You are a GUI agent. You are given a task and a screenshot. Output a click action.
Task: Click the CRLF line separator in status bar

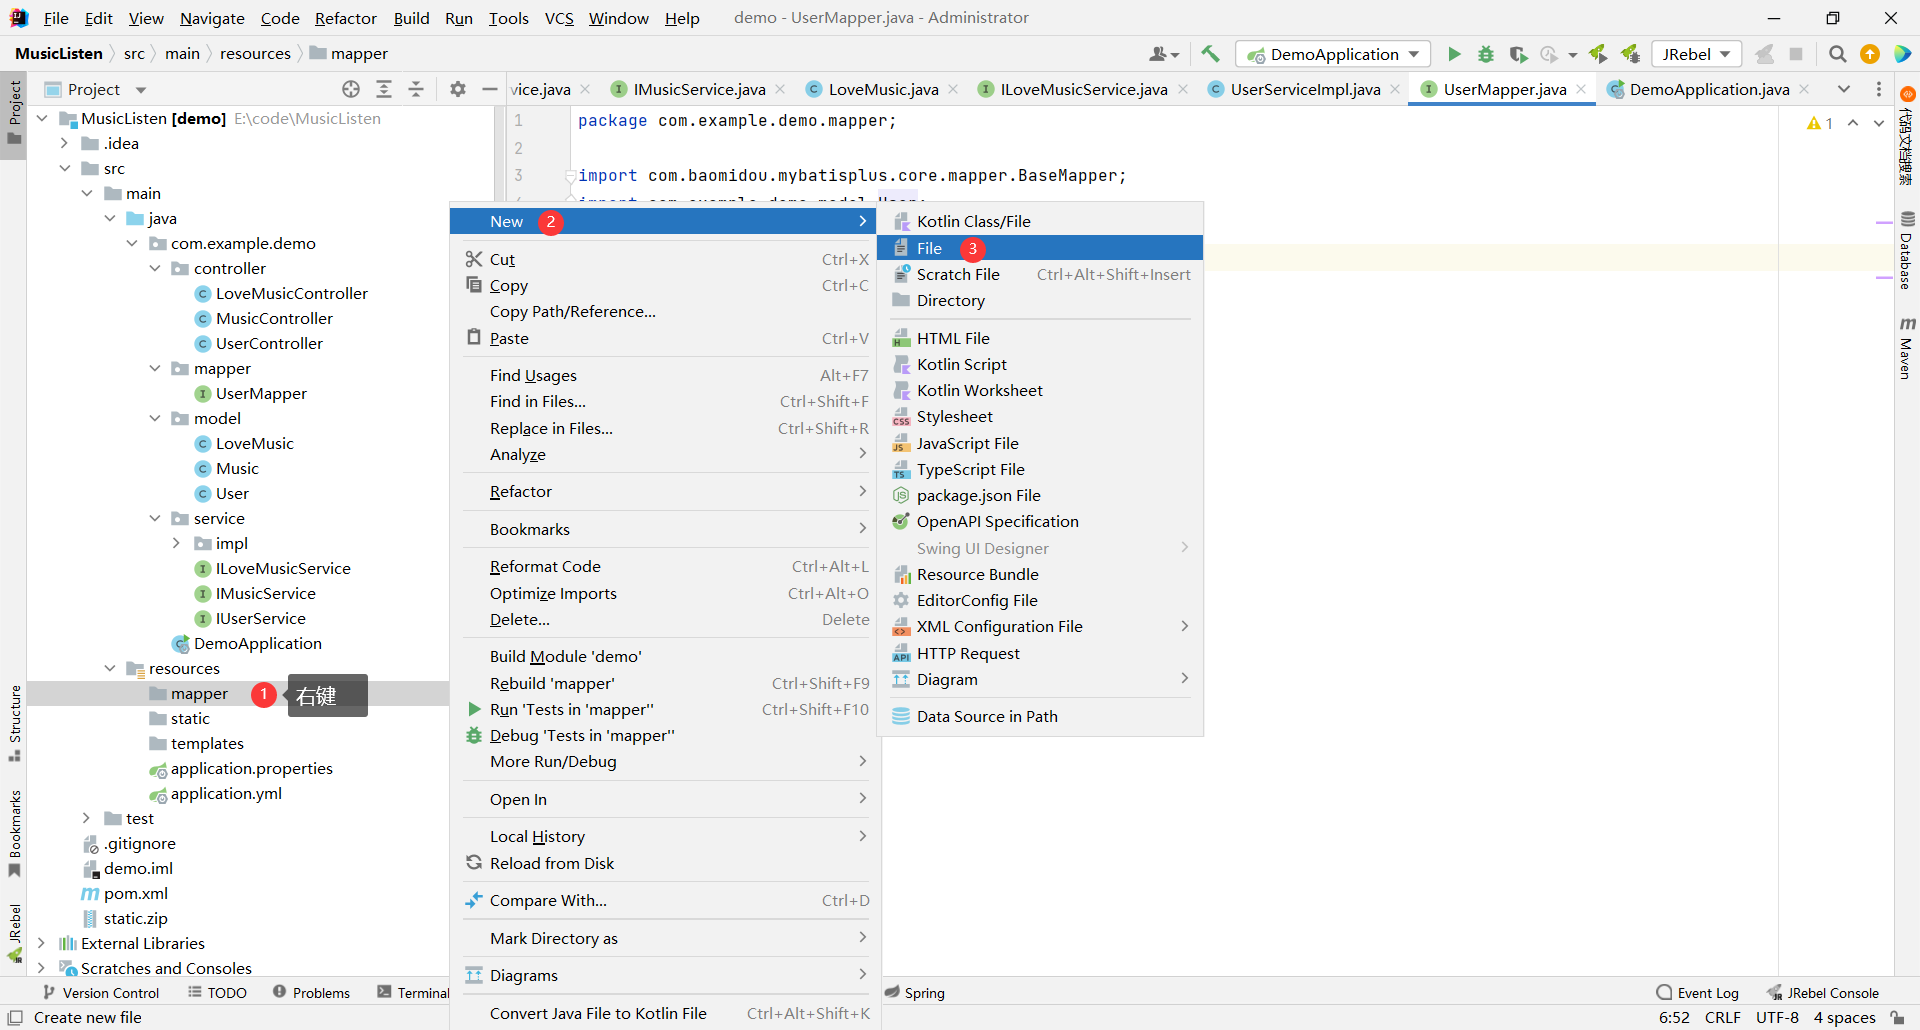[x=1723, y=1017]
